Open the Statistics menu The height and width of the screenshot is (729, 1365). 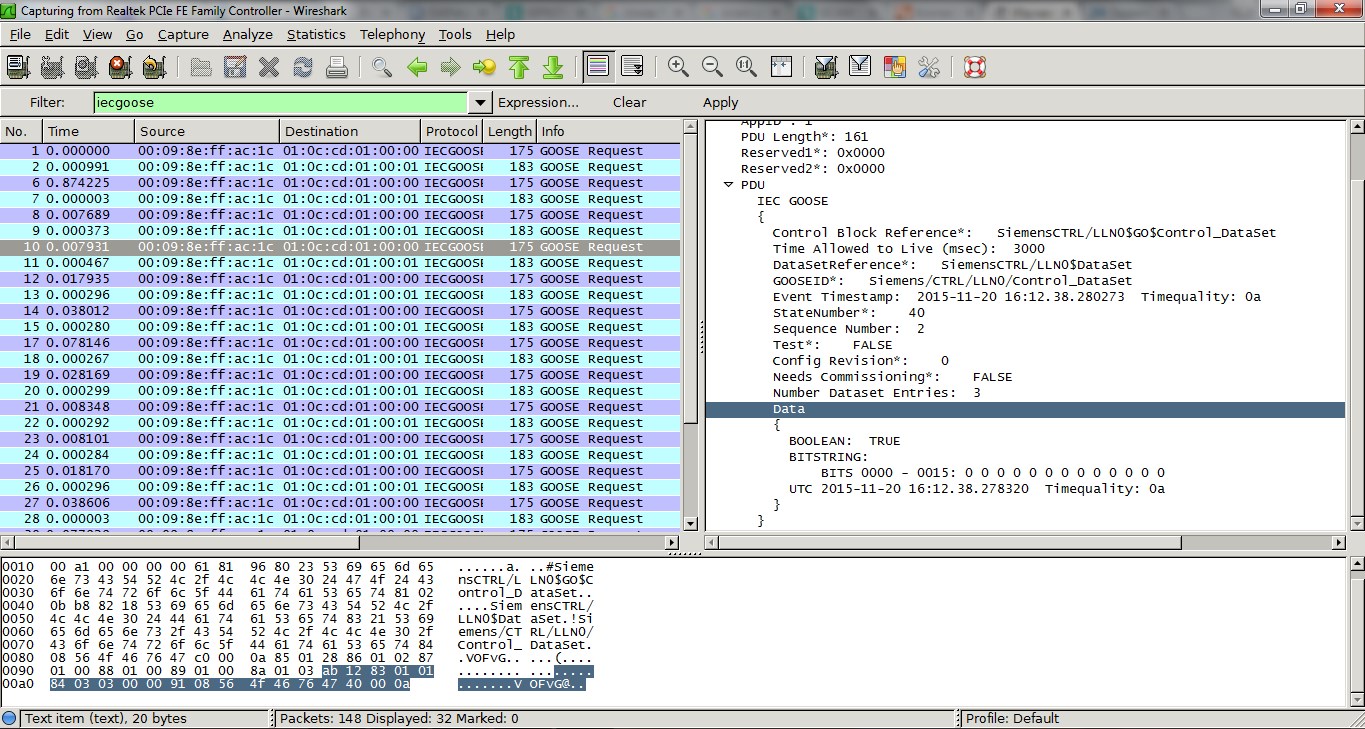pos(316,34)
